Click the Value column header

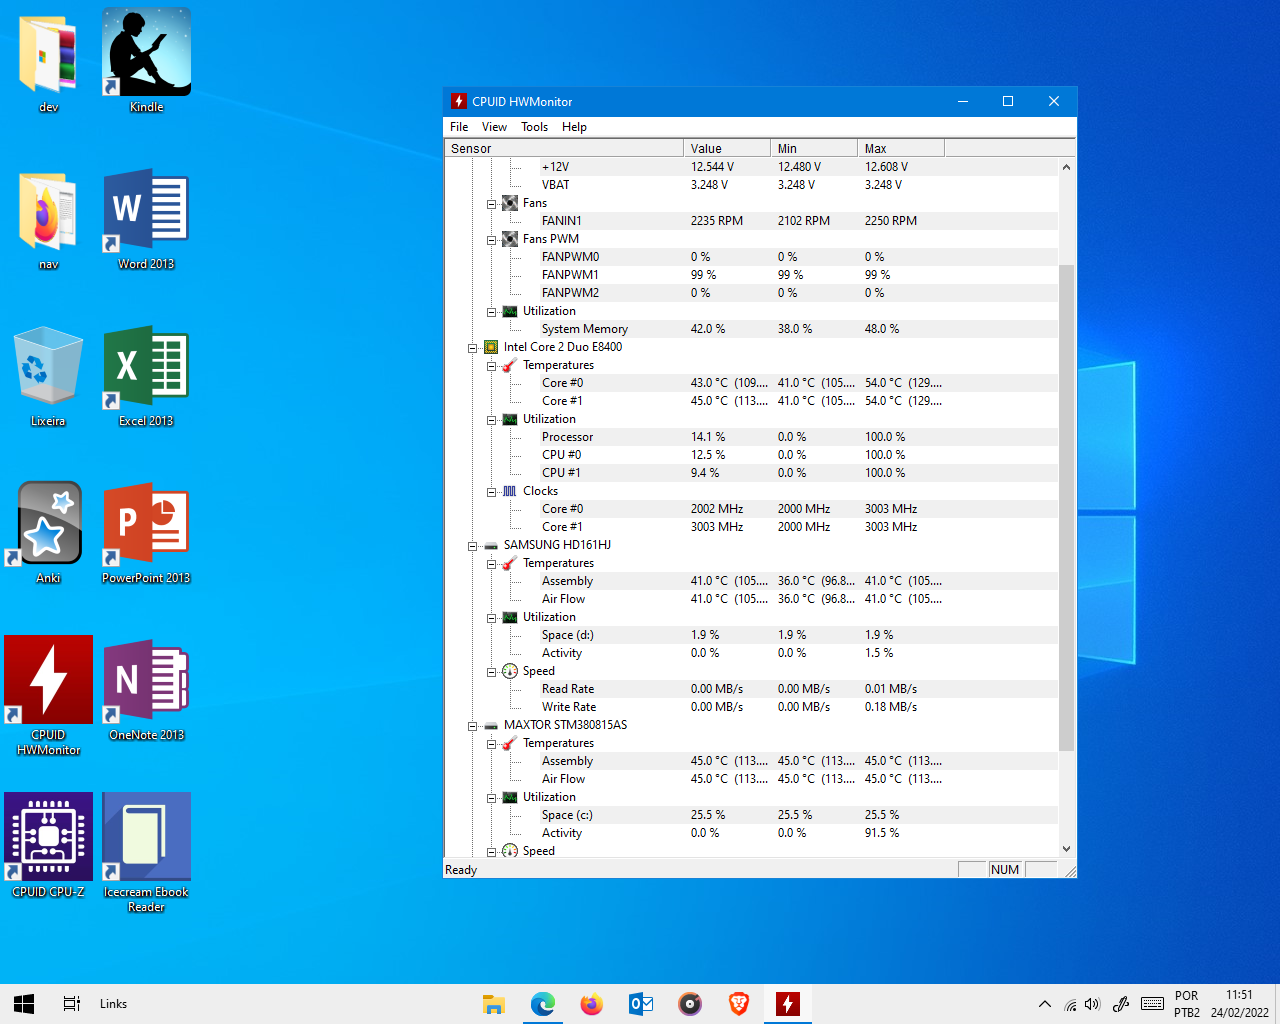(x=727, y=148)
